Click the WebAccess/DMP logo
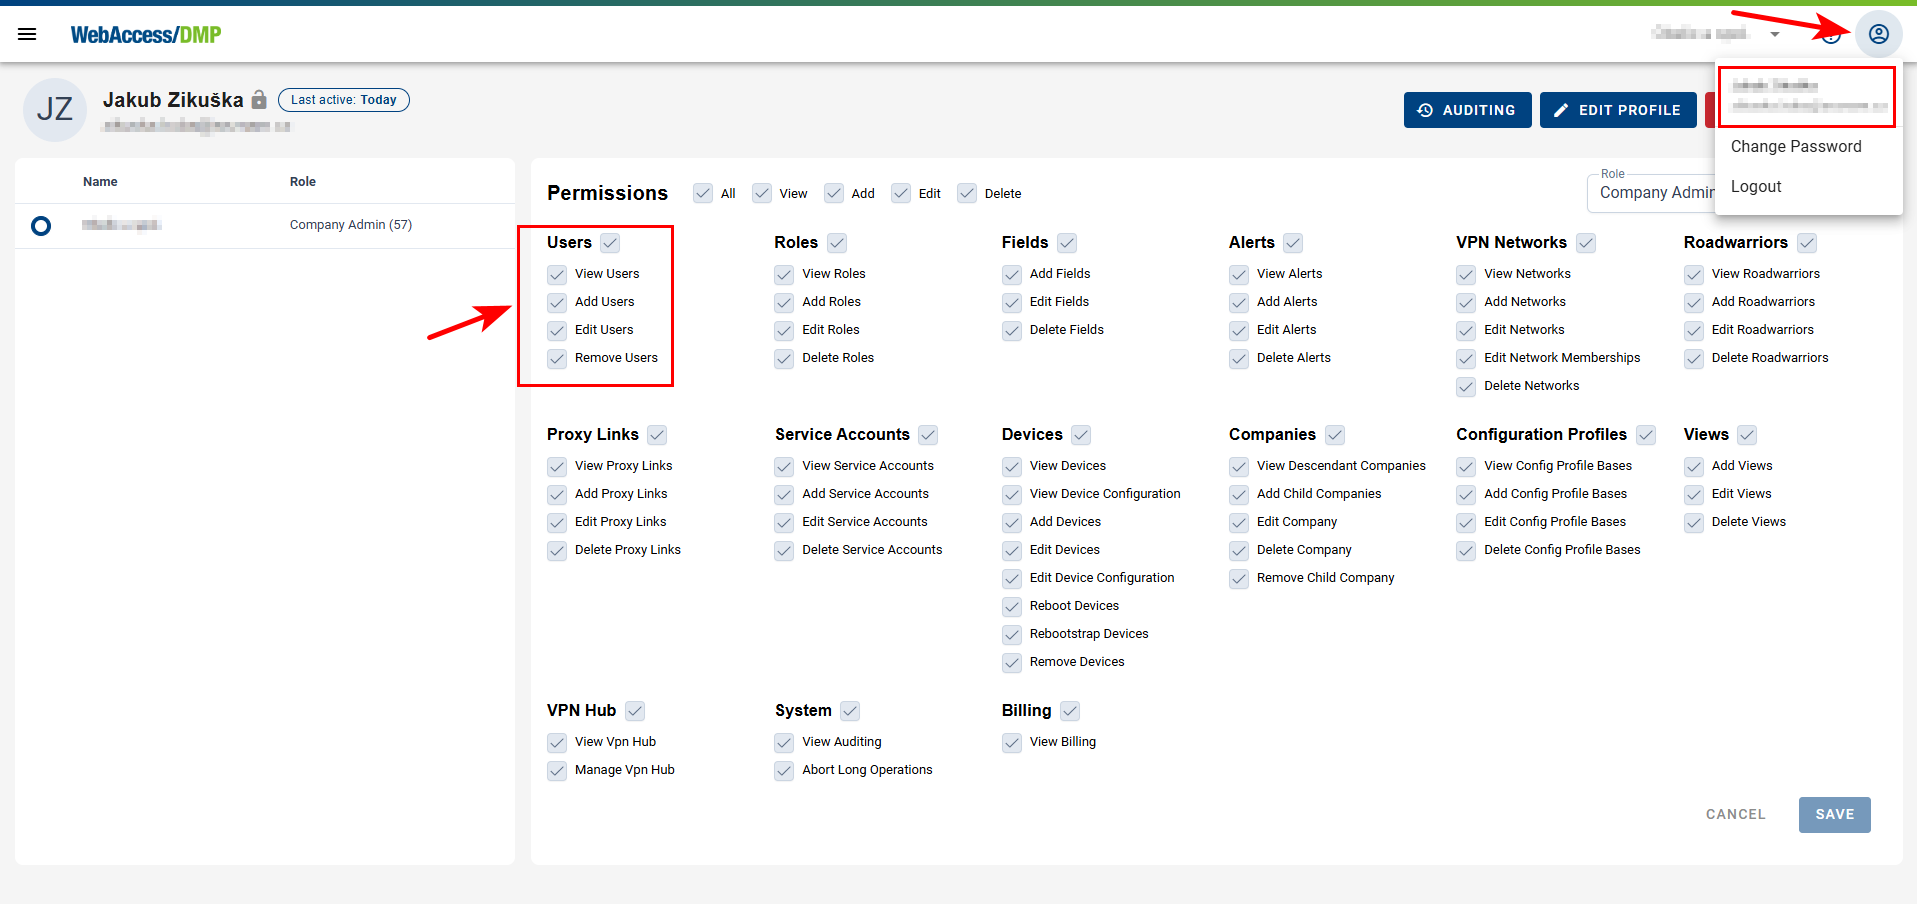 (x=145, y=33)
